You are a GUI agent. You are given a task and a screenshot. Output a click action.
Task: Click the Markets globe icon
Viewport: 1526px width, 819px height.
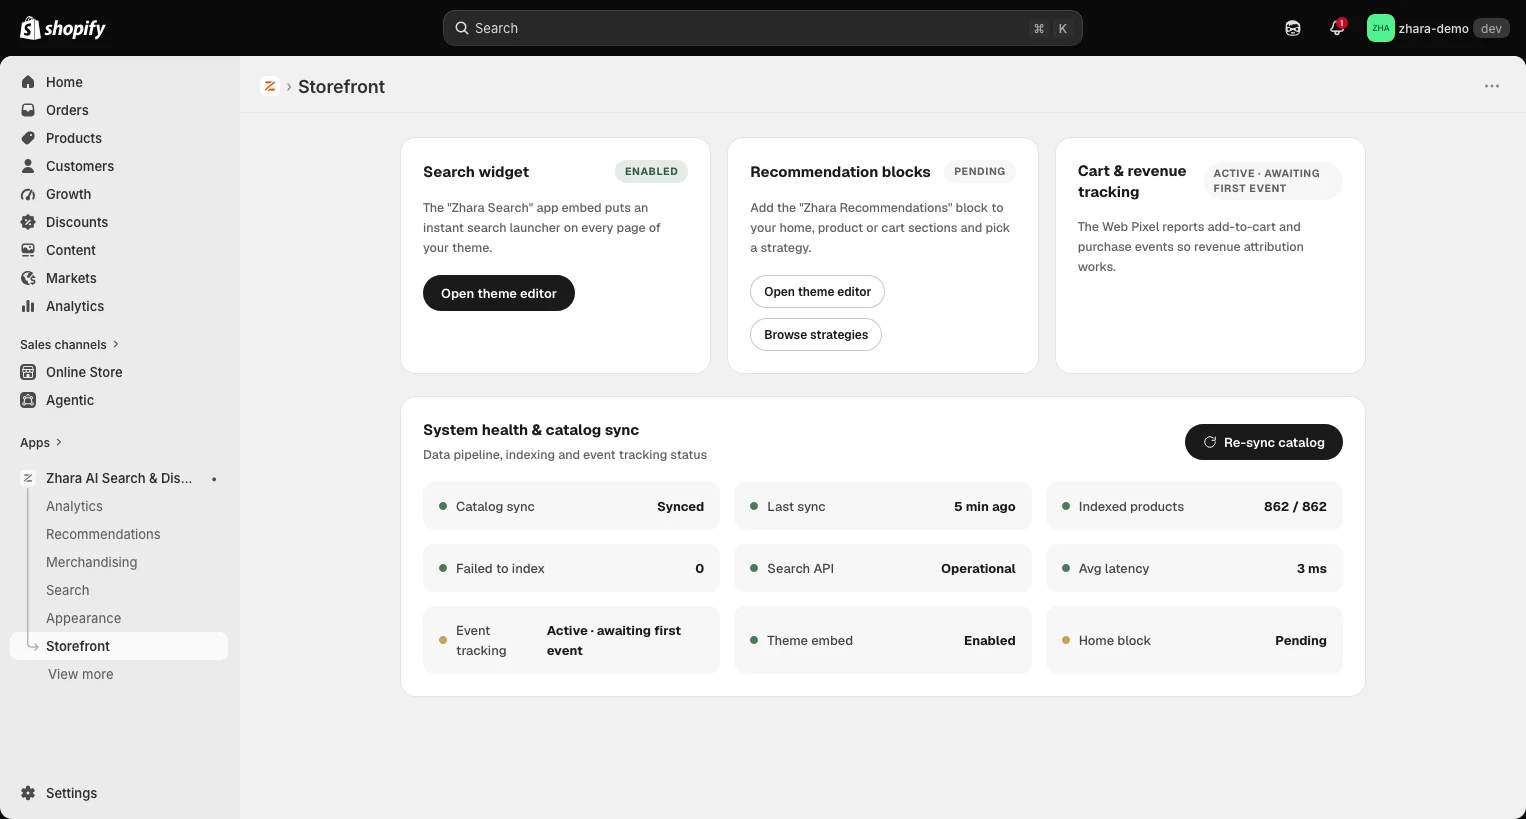[x=28, y=278]
